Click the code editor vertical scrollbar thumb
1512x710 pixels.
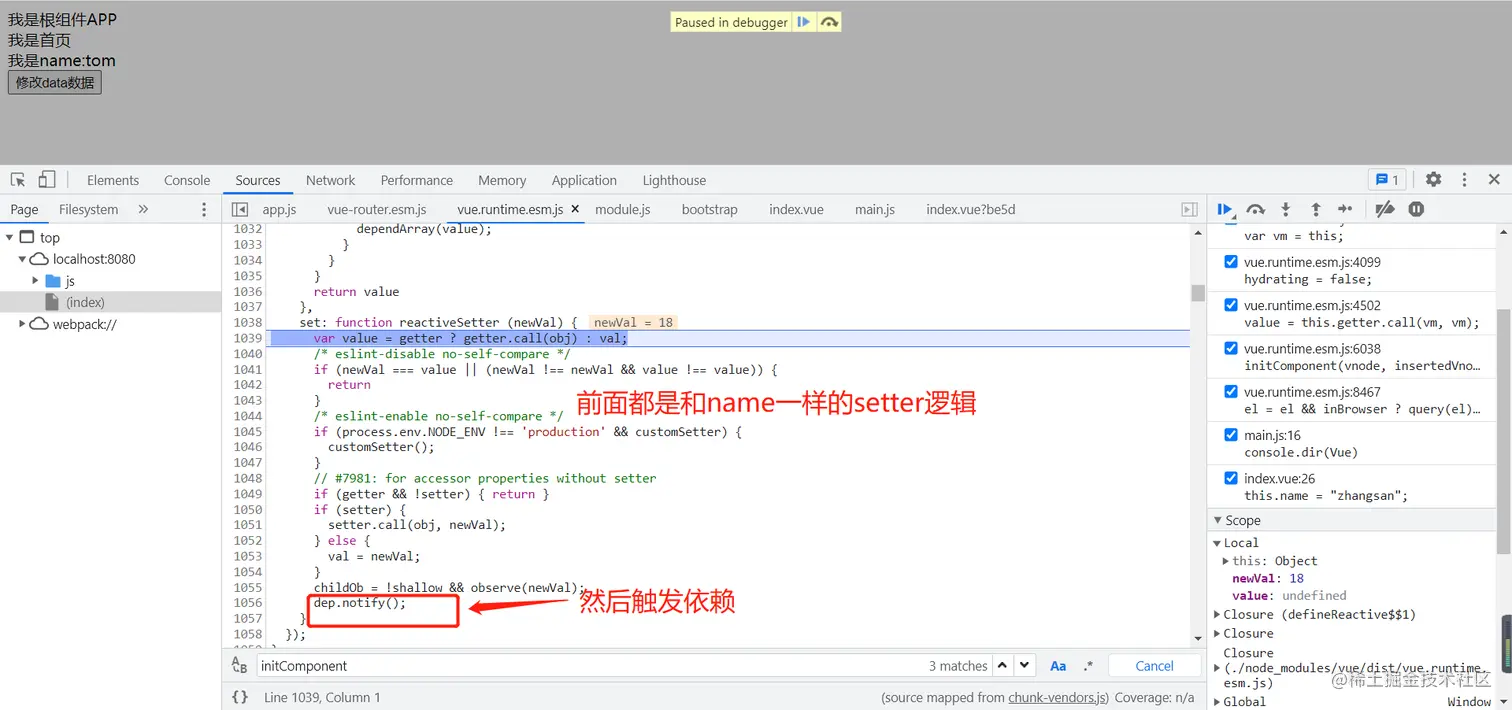pos(1198,292)
